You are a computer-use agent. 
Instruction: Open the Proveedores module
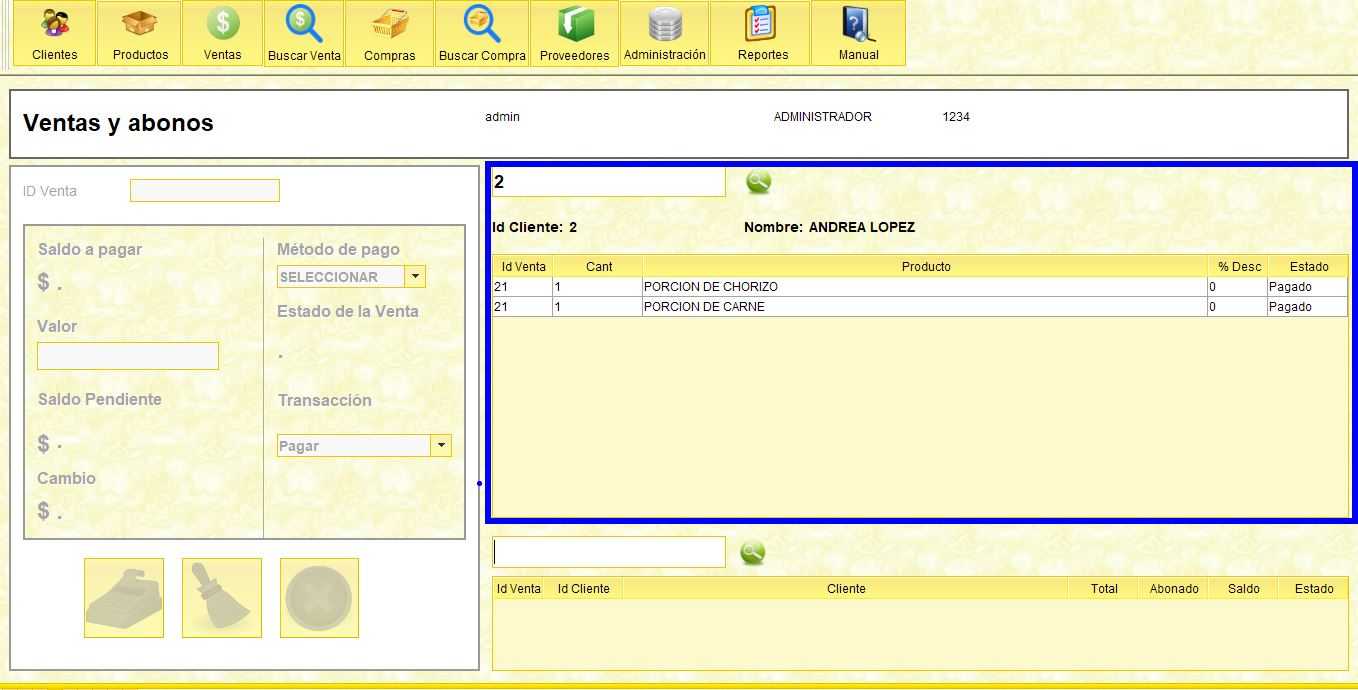tap(574, 33)
